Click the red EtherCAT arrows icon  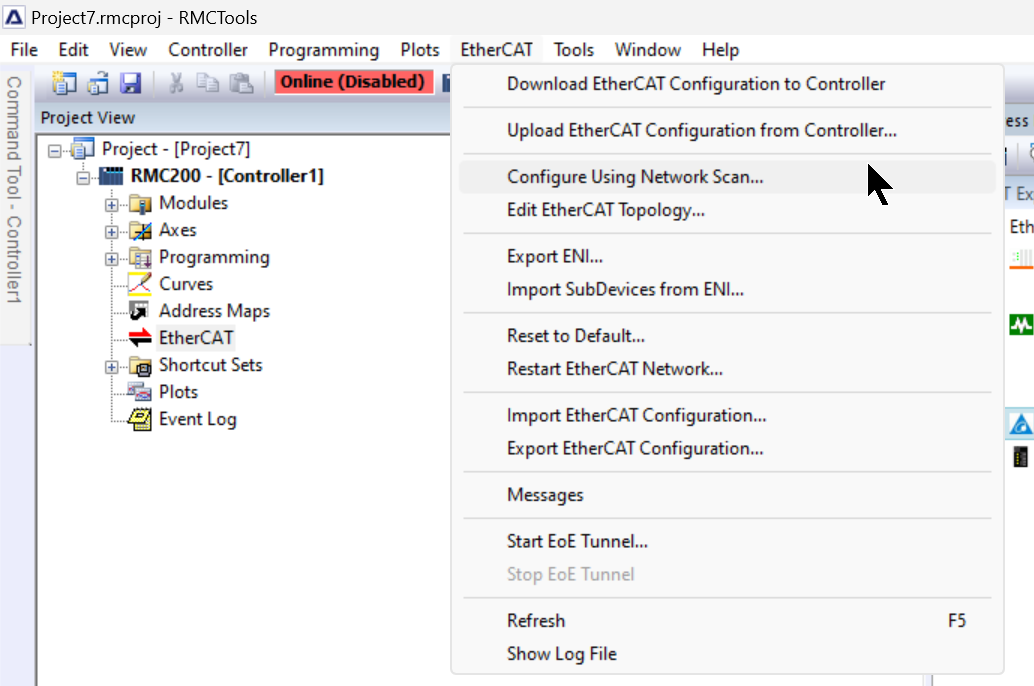click(x=140, y=338)
